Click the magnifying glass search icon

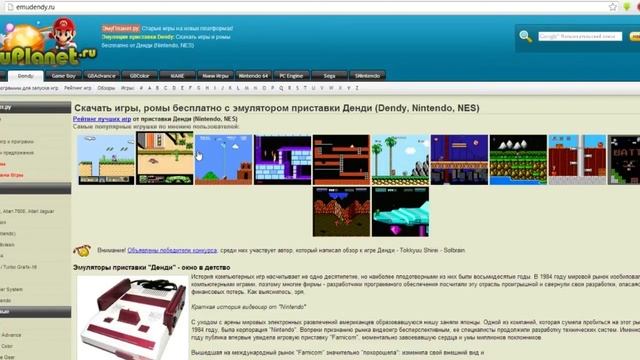(526, 36)
